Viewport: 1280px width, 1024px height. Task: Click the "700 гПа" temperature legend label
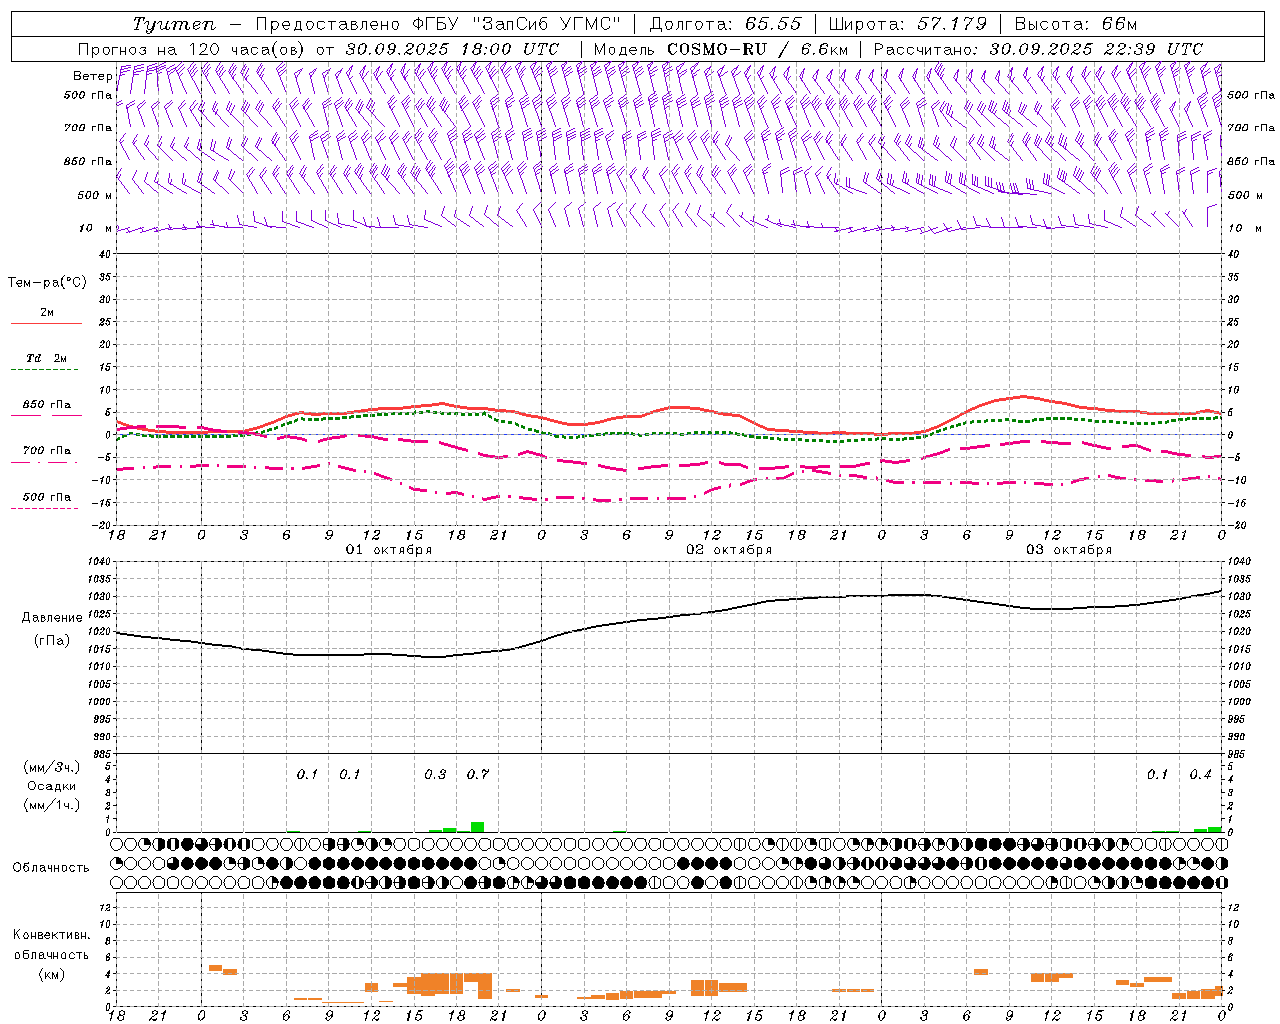coord(47,451)
